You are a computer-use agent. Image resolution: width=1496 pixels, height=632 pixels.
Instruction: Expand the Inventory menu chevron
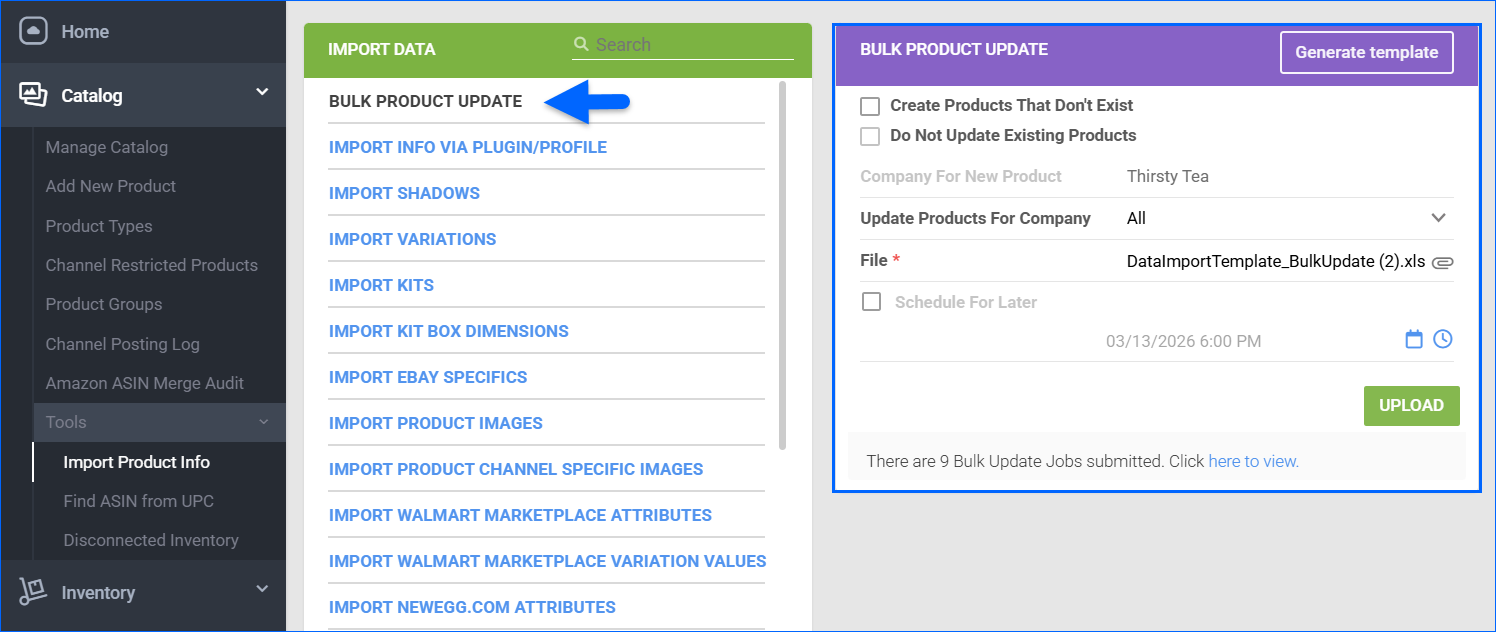coord(262,589)
